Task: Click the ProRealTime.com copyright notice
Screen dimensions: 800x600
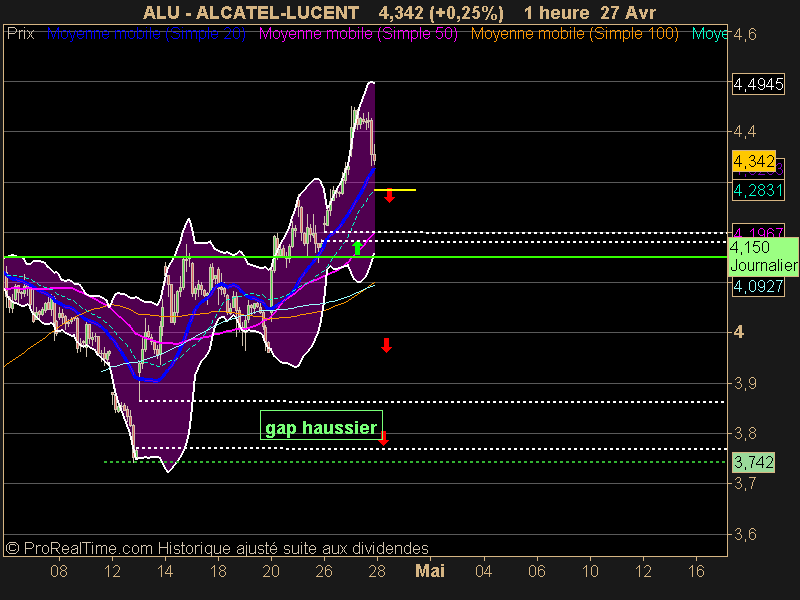Action: coord(217,548)
